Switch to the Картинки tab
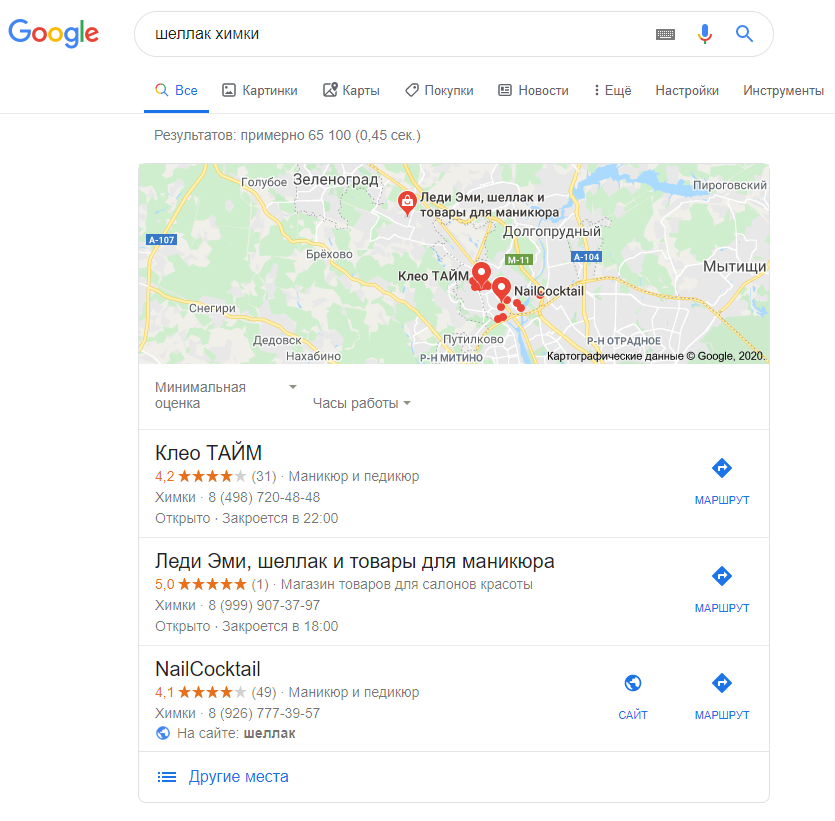This screenshot has width=835, height=821. pyautogui.click(x=259, y=91)
